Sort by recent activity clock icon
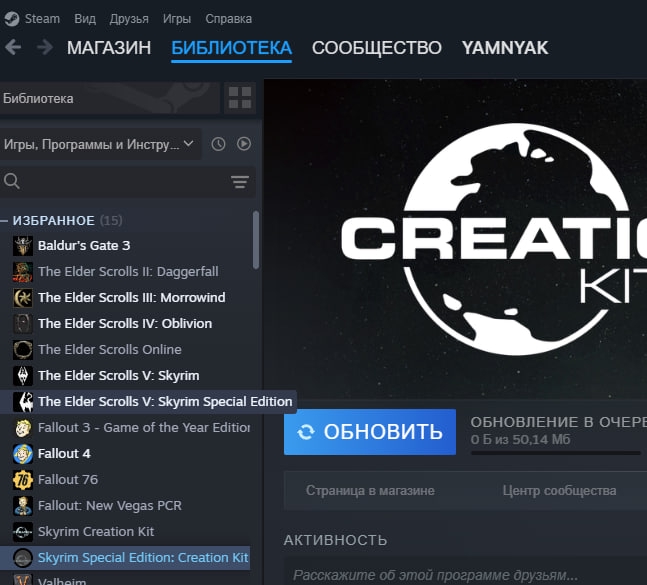The width and height of the screenshot is (647, 585). click(x=218, y=144)
